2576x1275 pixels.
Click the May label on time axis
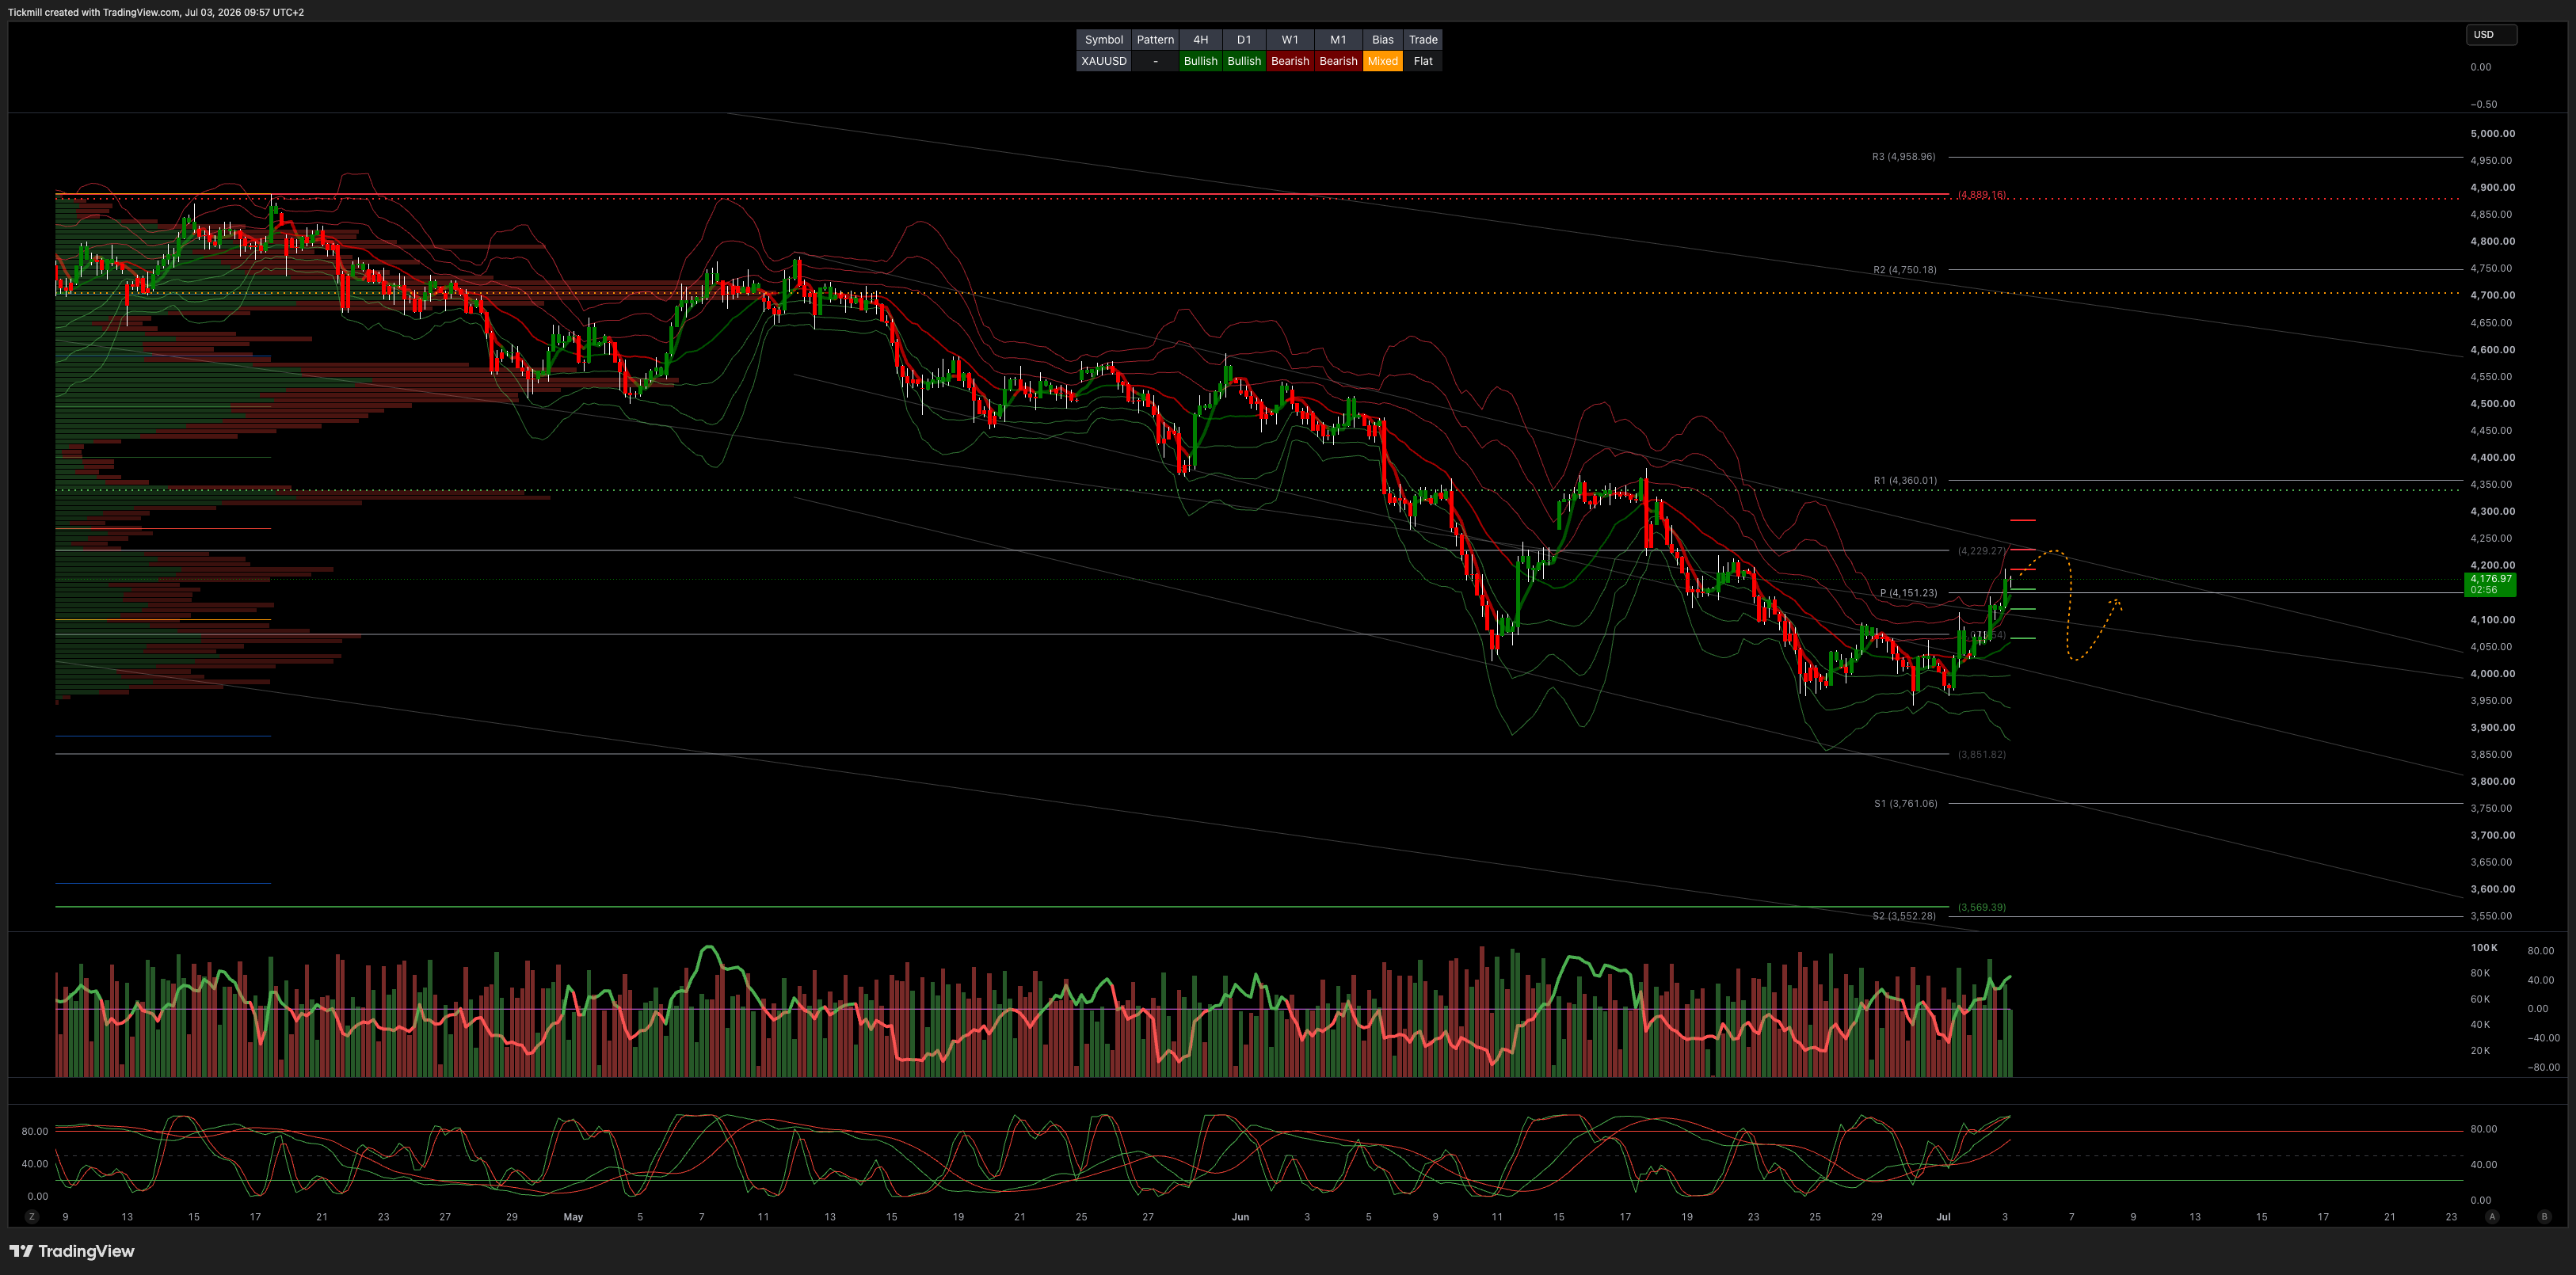(573, 1217)
